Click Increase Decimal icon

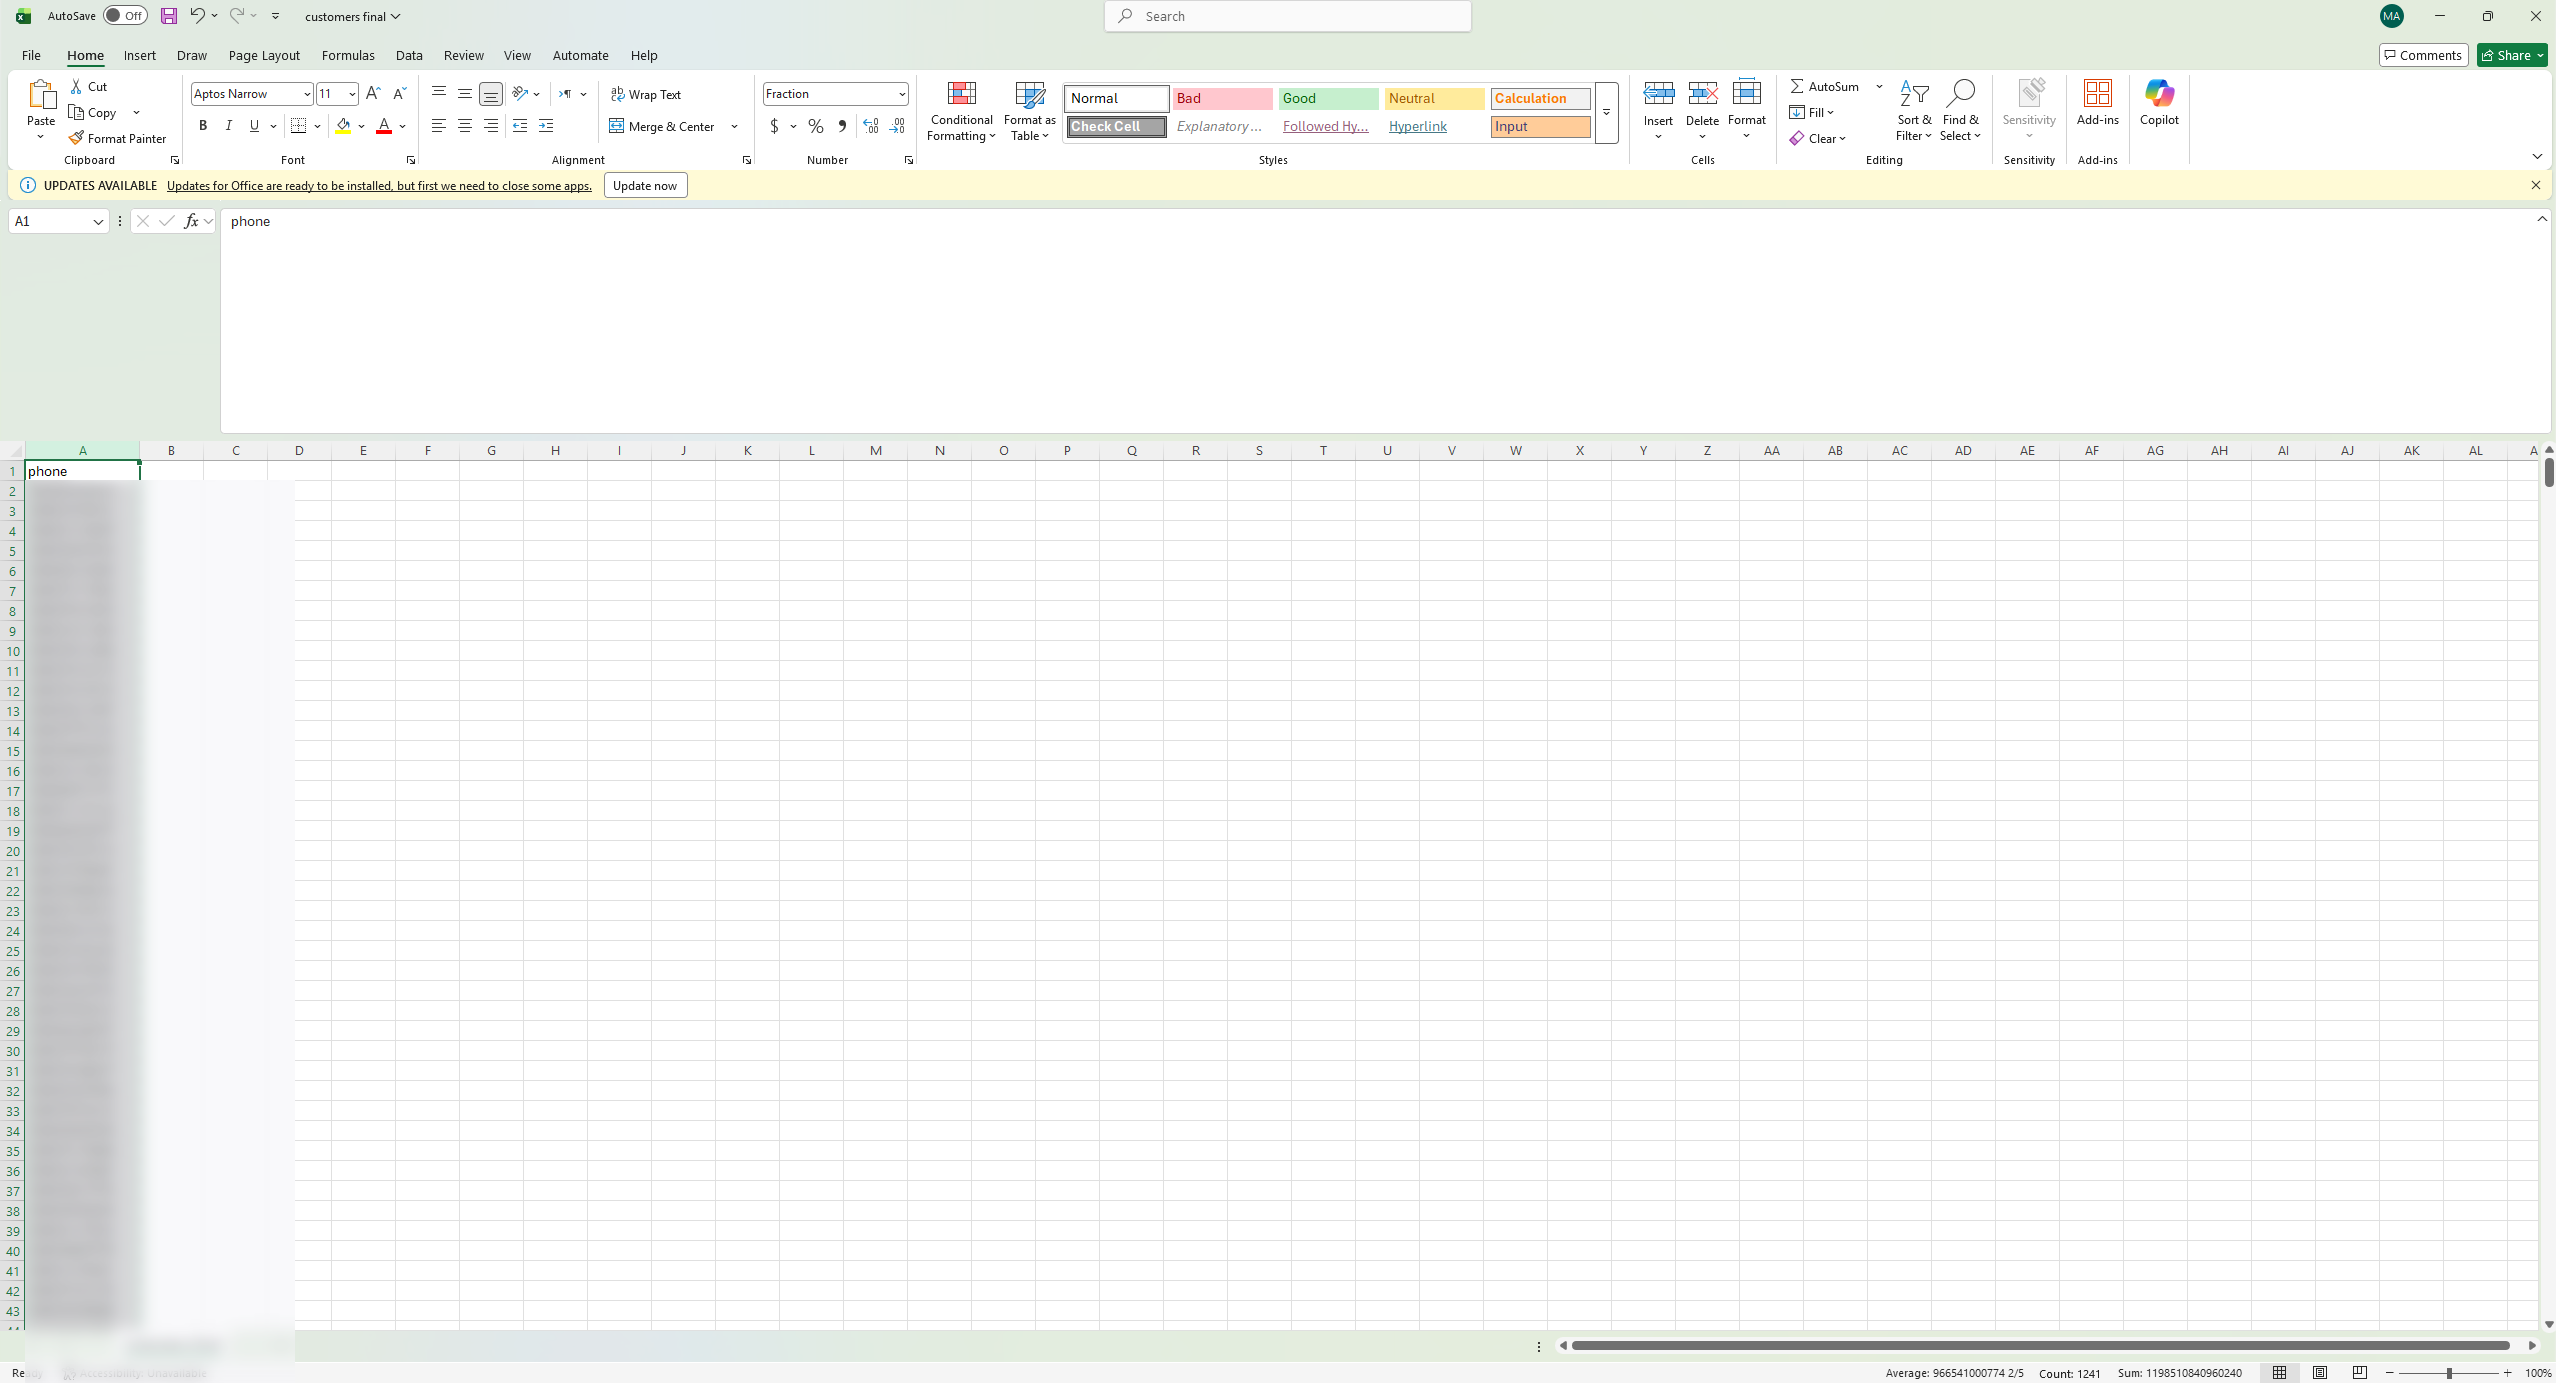871,126
